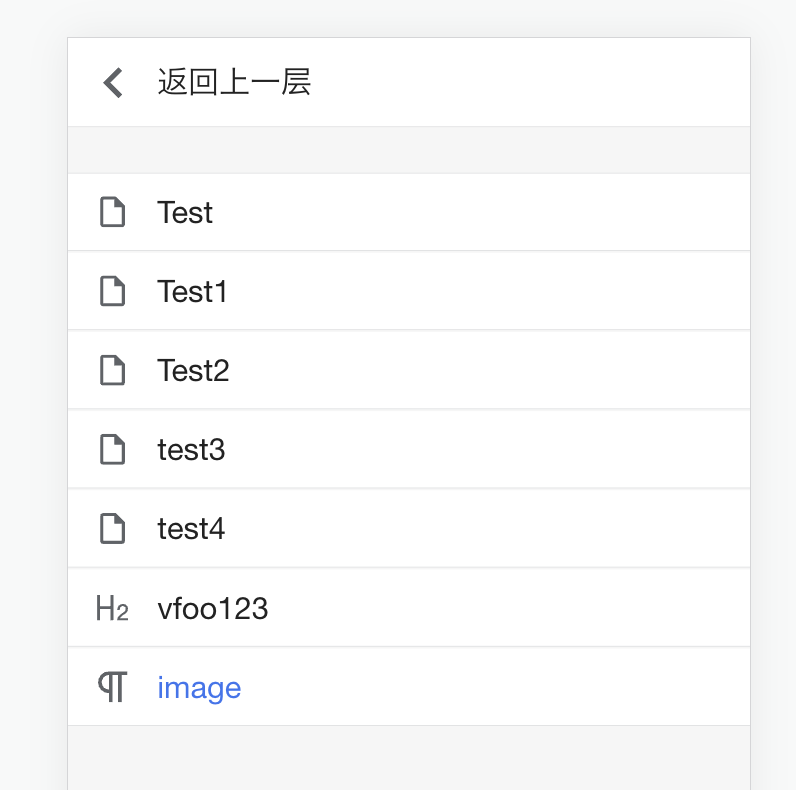Open the Test page entry
The width and height of the screenshot is (796, 790).
pyautogui.click(x=185, y=212)
